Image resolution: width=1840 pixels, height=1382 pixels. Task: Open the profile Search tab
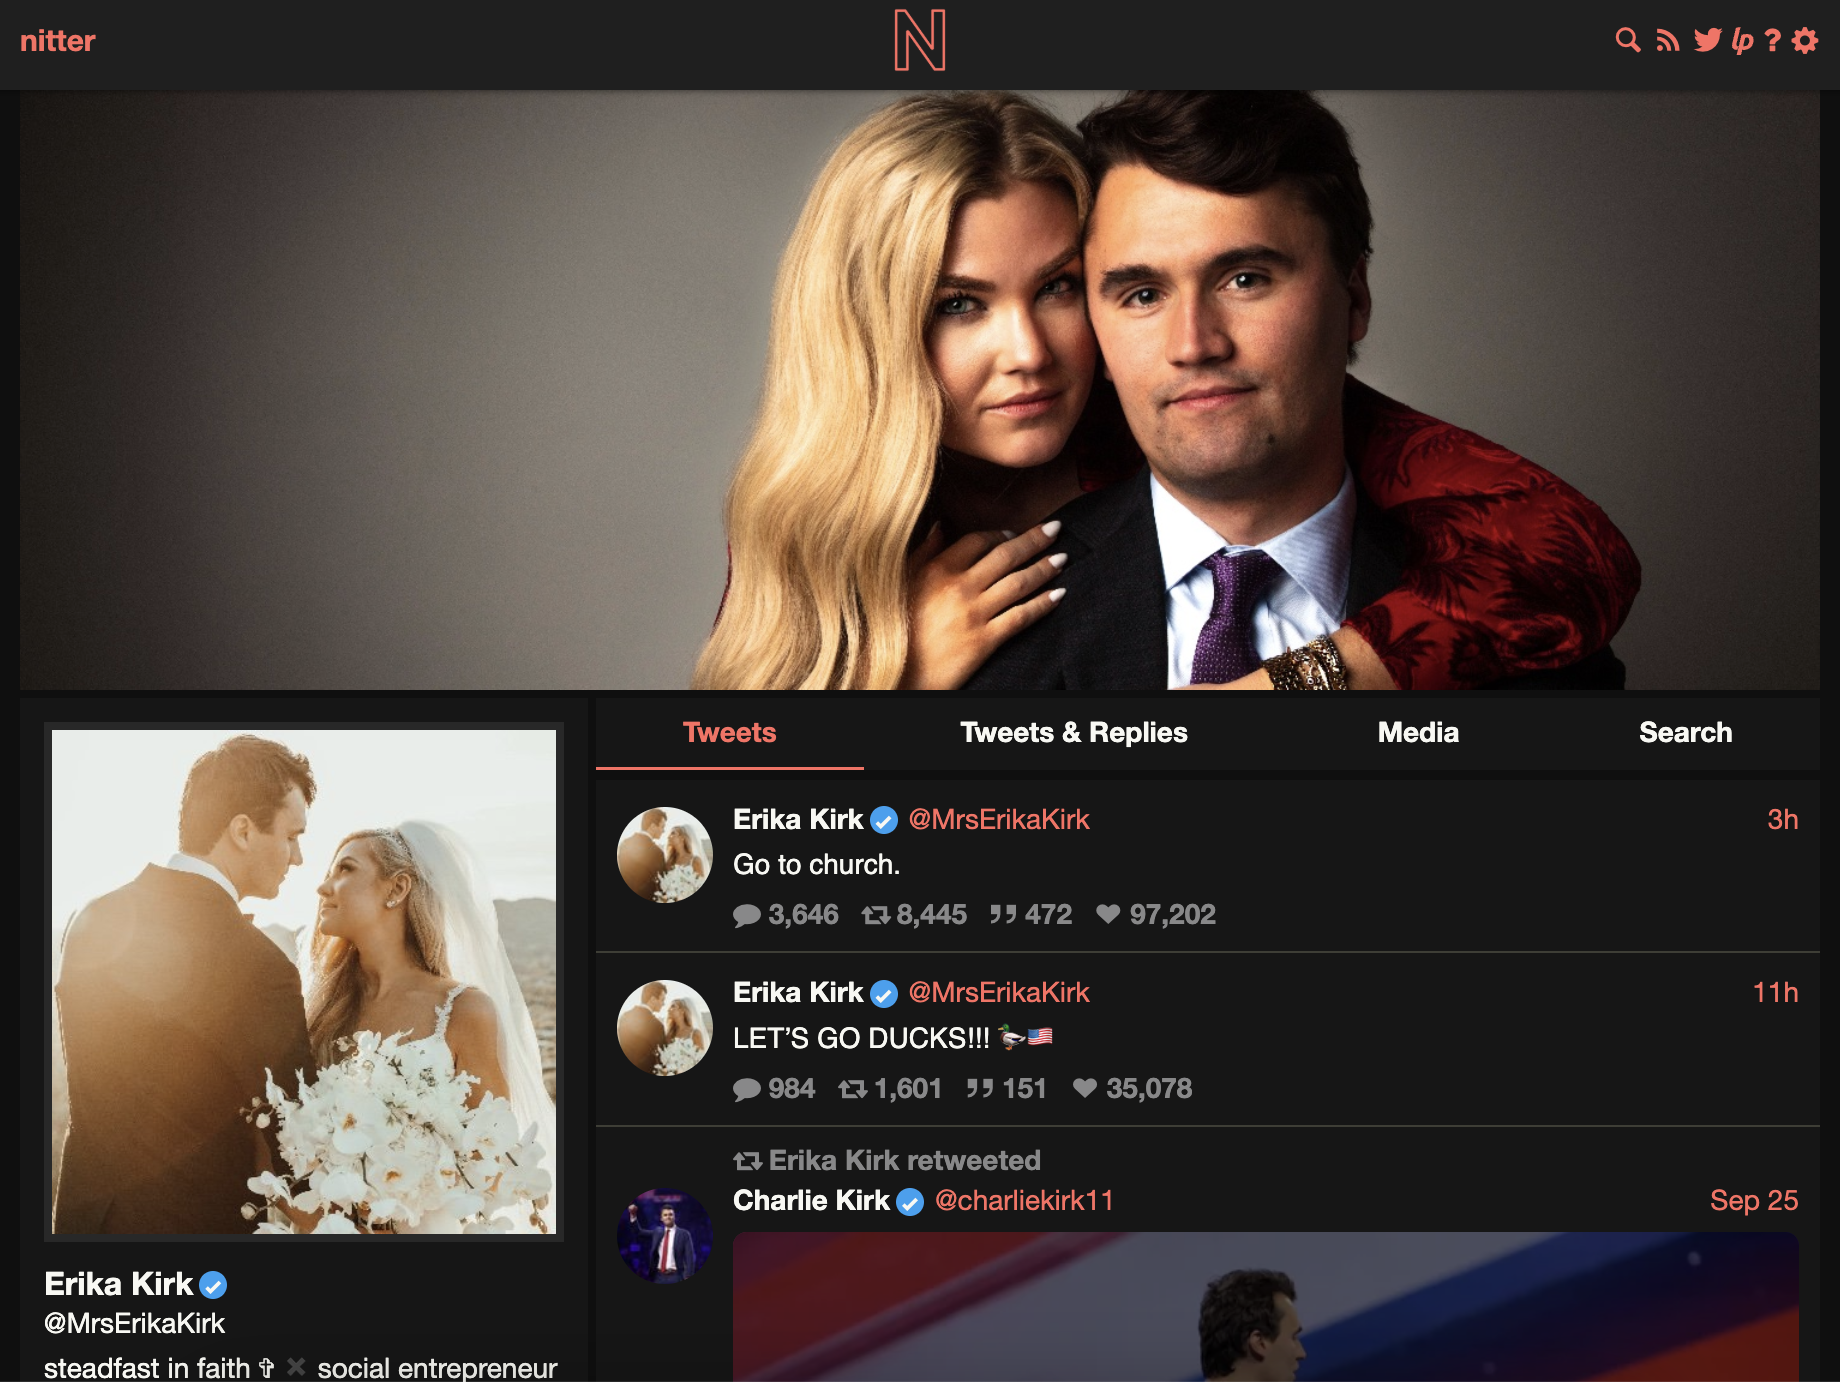pyautogui.click(x=1685, y=733)
